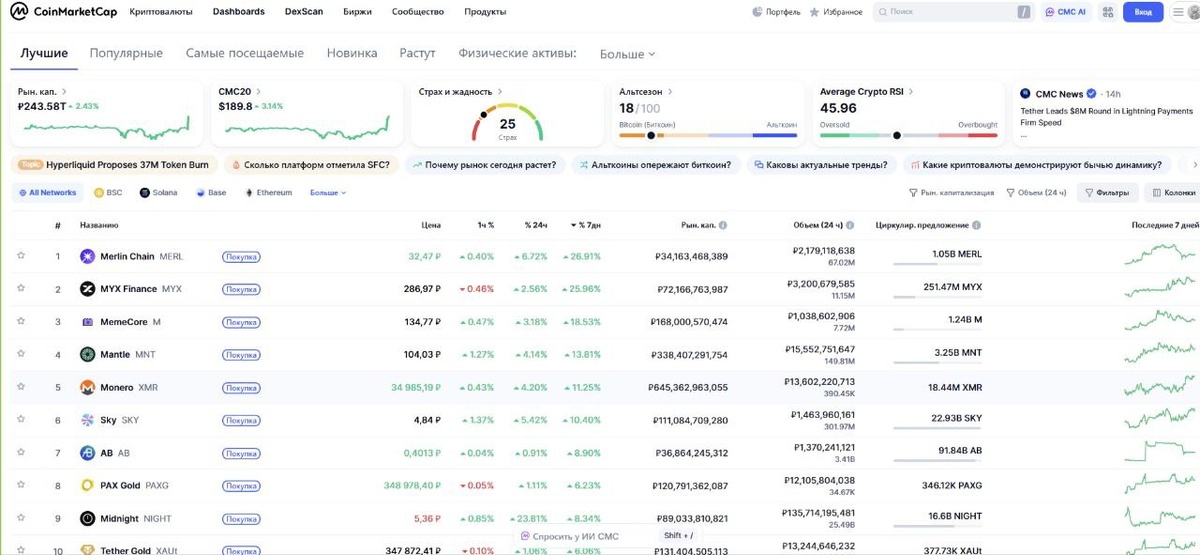The height and width of the screenshot is (555, 1200).
Task: Click MYX Finance coin icon
Action: click(x=87, y=289)
